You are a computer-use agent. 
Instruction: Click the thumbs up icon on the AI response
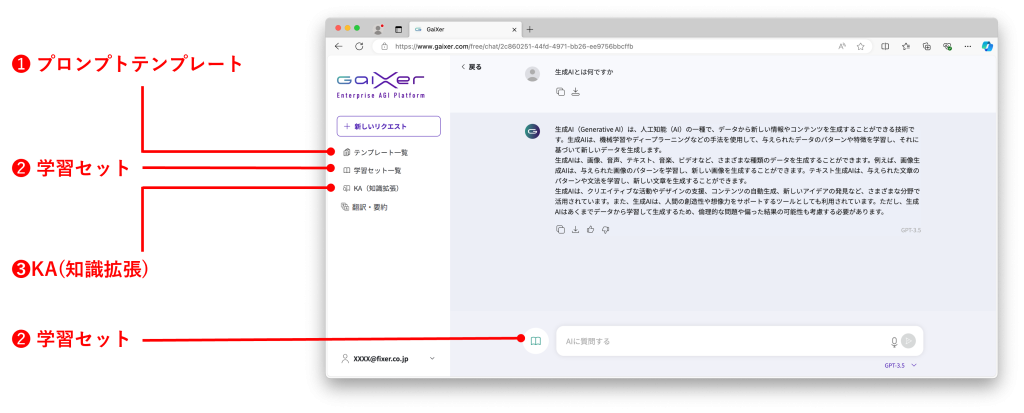pyautogui.click(x=591, y=230)
